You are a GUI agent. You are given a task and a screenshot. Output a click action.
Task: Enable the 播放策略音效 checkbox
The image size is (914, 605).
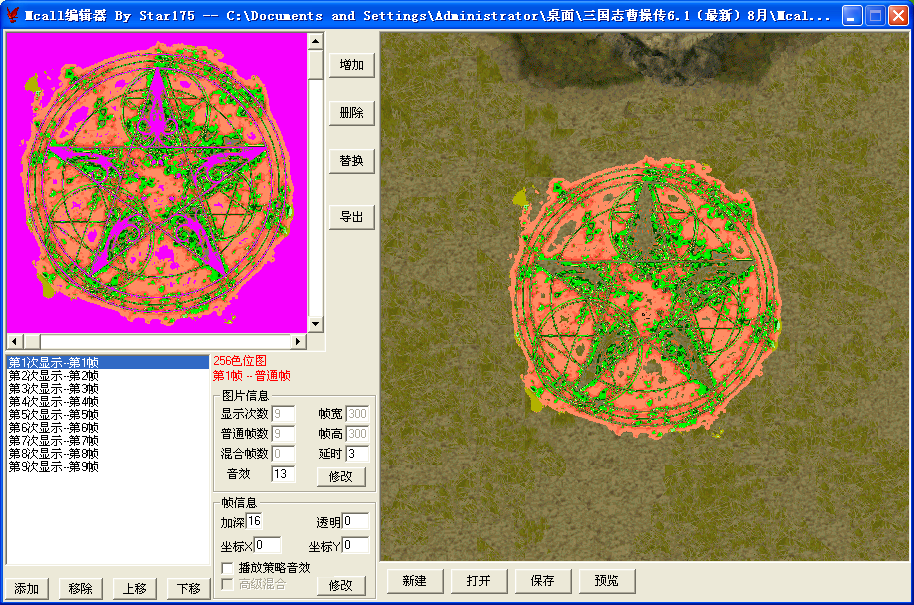click(x=227, y=568)
